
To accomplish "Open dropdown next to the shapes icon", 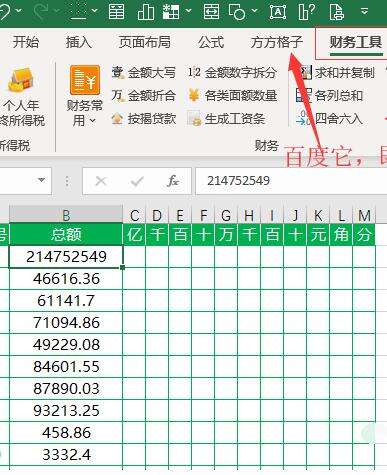I will pyautogui.click(x=255, y=11).
